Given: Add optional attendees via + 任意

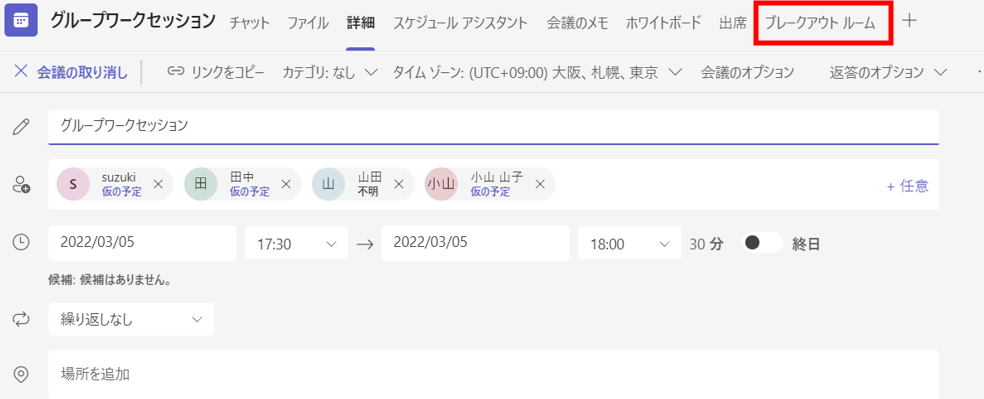Looking at the screenshot, I should click(907, 186).
